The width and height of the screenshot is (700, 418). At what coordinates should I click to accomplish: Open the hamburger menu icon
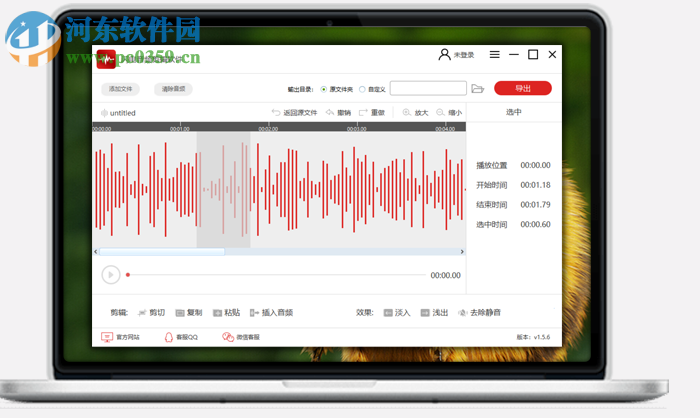[495, 54]
